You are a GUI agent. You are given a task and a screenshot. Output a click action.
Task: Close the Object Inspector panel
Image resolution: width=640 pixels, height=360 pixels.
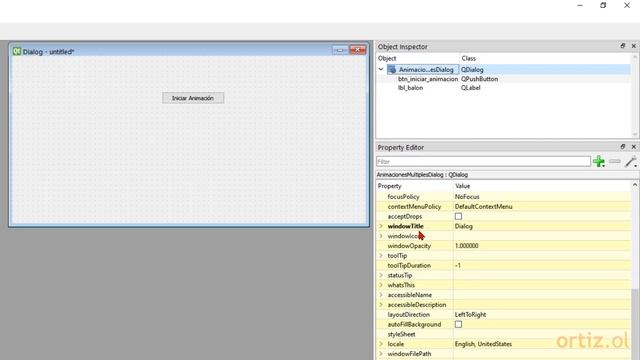[x=633, y=46]
